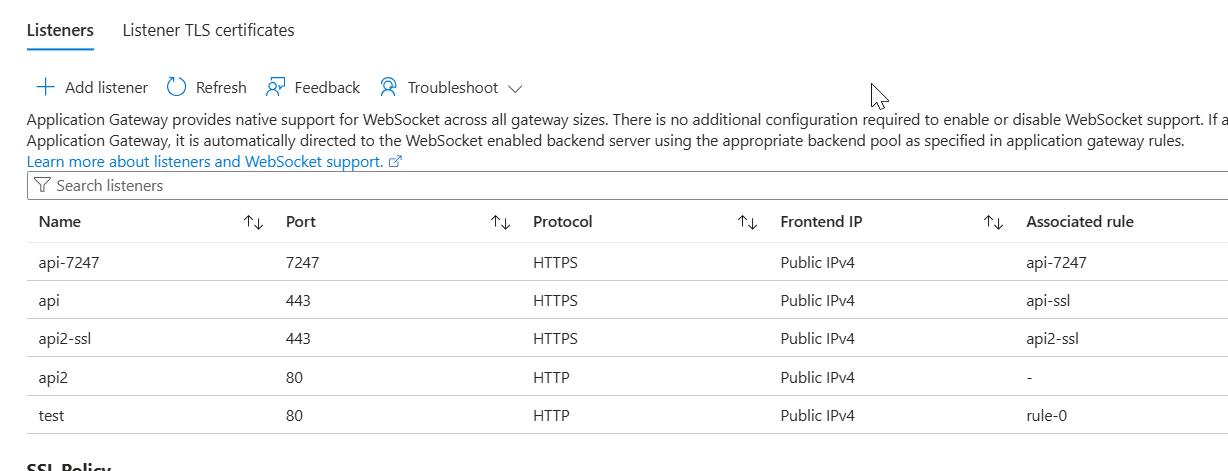
Task: Switch to Listener TLS certificates tab
Action: pyautogui.click(x=208, y=30)
